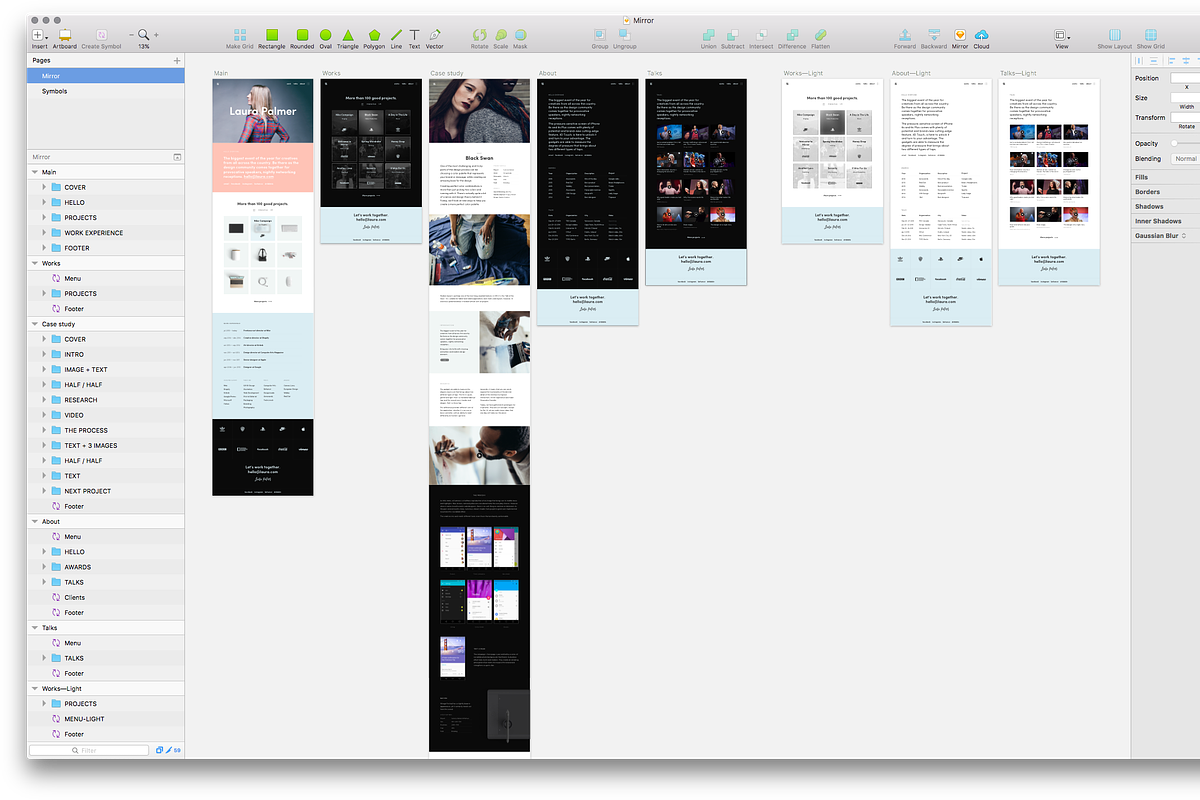Click the layer Filter search field

point(89,750)
